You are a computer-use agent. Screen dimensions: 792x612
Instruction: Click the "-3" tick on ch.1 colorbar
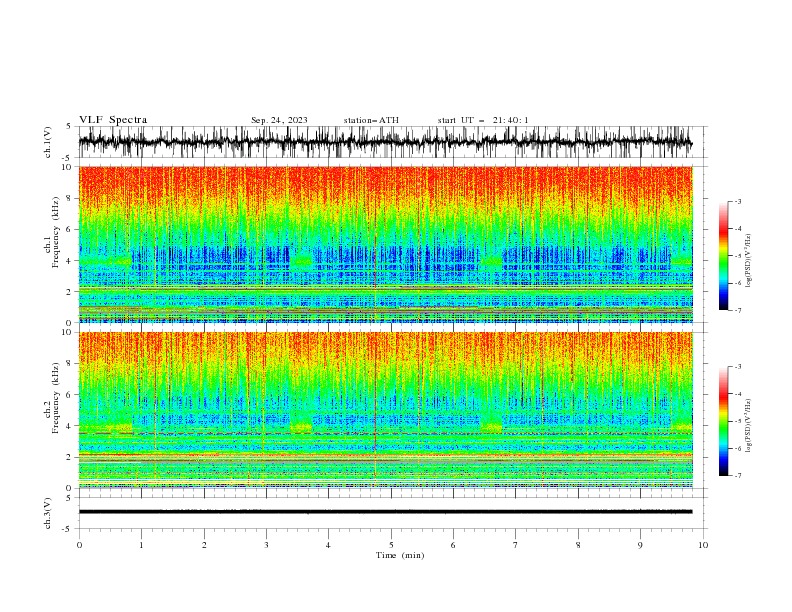738,201
